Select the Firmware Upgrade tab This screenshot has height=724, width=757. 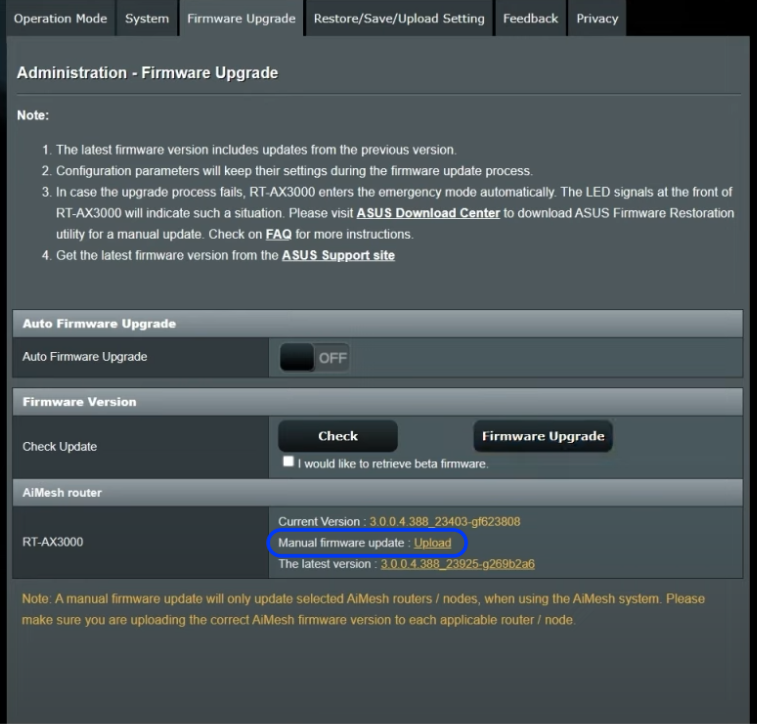241,18
